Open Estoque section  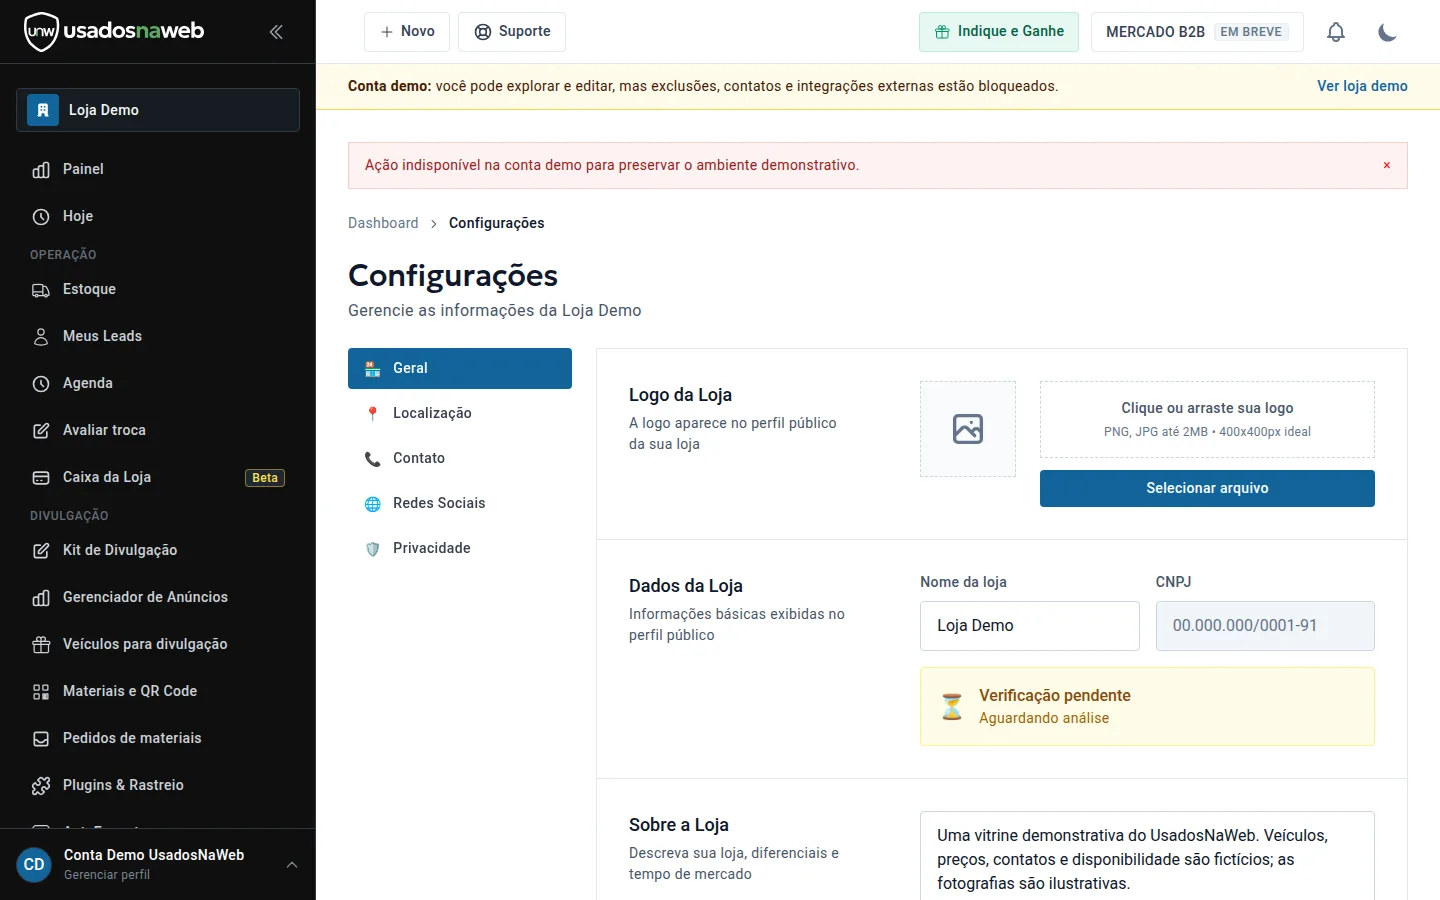pyautogui.click(x=158, y=289)
